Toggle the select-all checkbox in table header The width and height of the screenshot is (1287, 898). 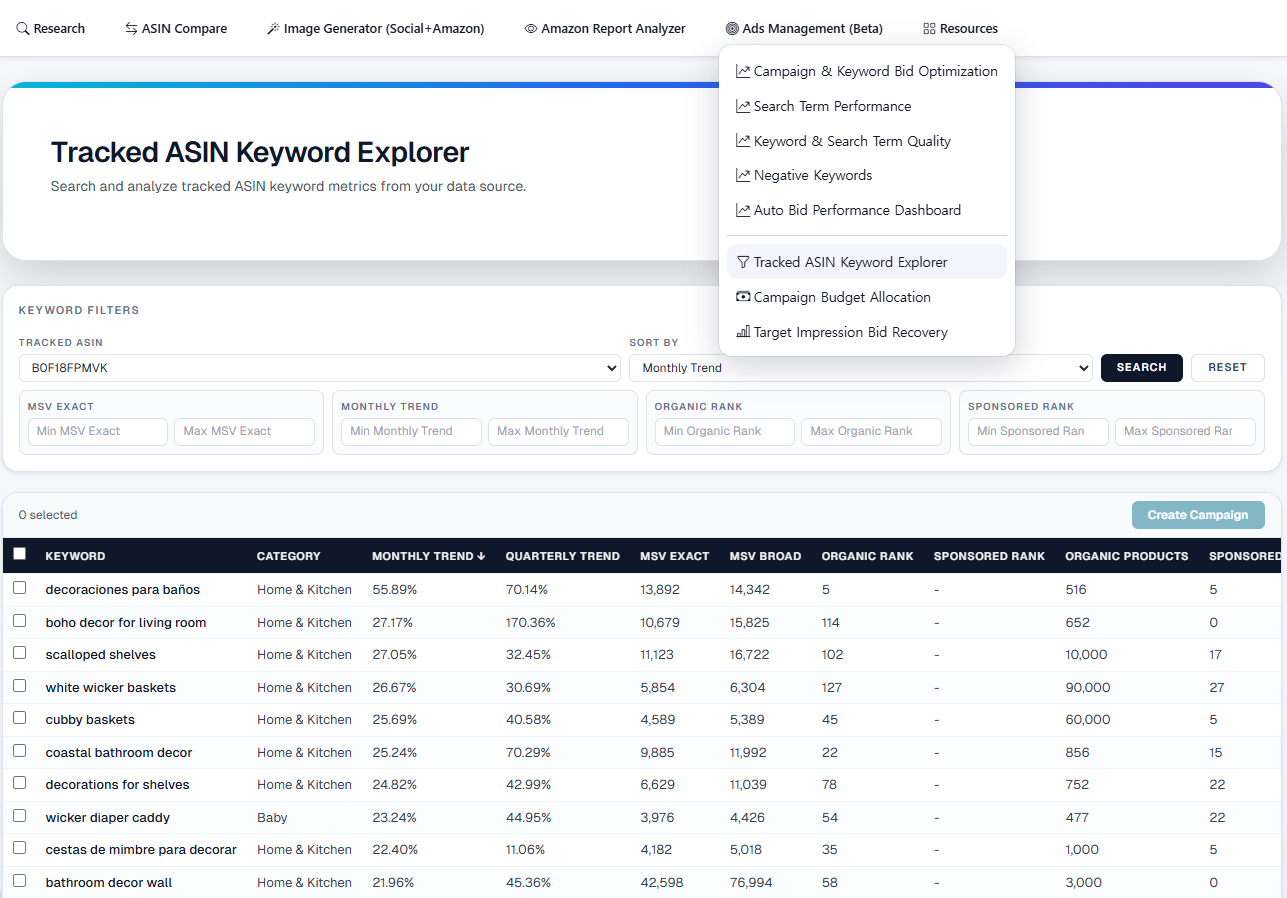click(20, 554)
